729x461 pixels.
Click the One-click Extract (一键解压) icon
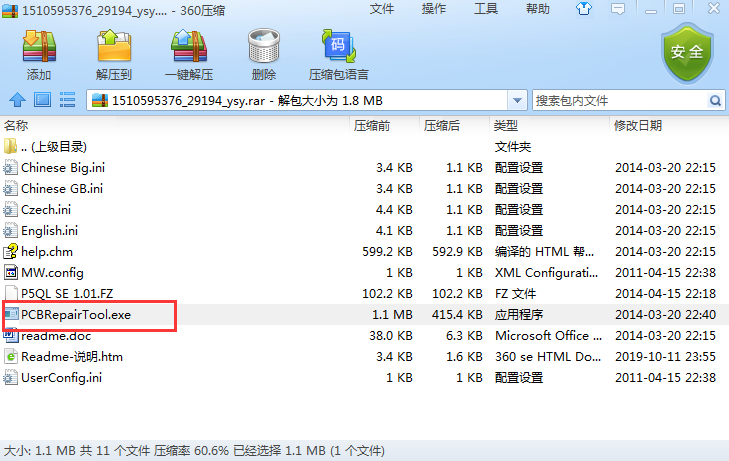pos(189,46)
